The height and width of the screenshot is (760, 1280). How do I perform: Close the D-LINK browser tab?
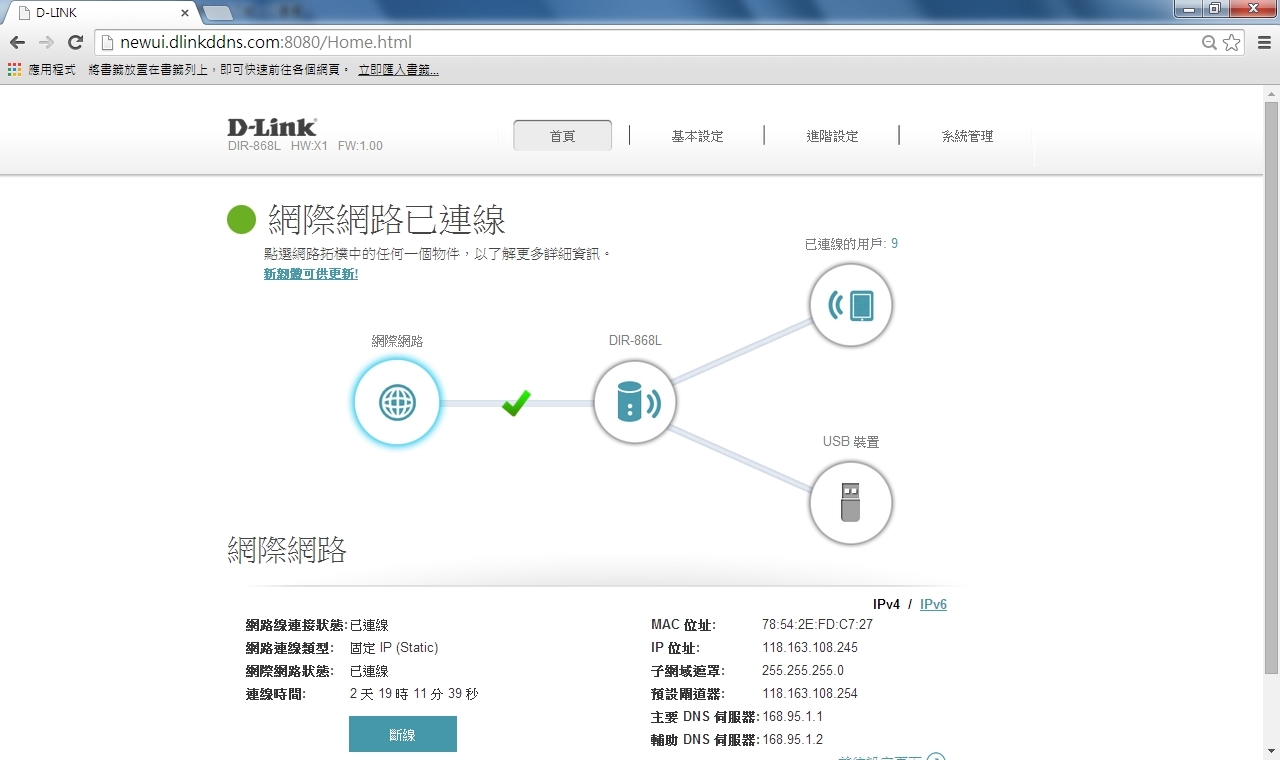(x=185, y=13)
